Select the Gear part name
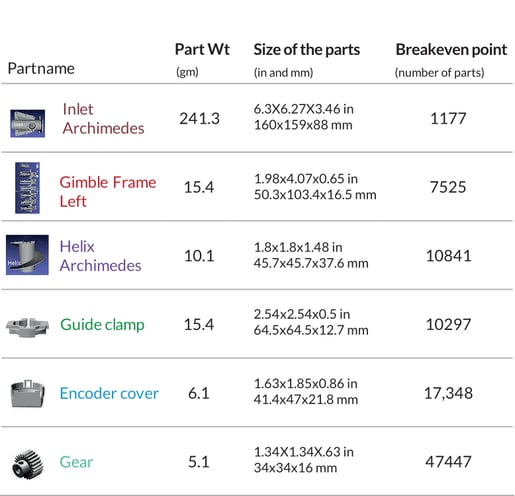Image resolution: width=515 pixels, height=496 pixels. tap(76, 462)
